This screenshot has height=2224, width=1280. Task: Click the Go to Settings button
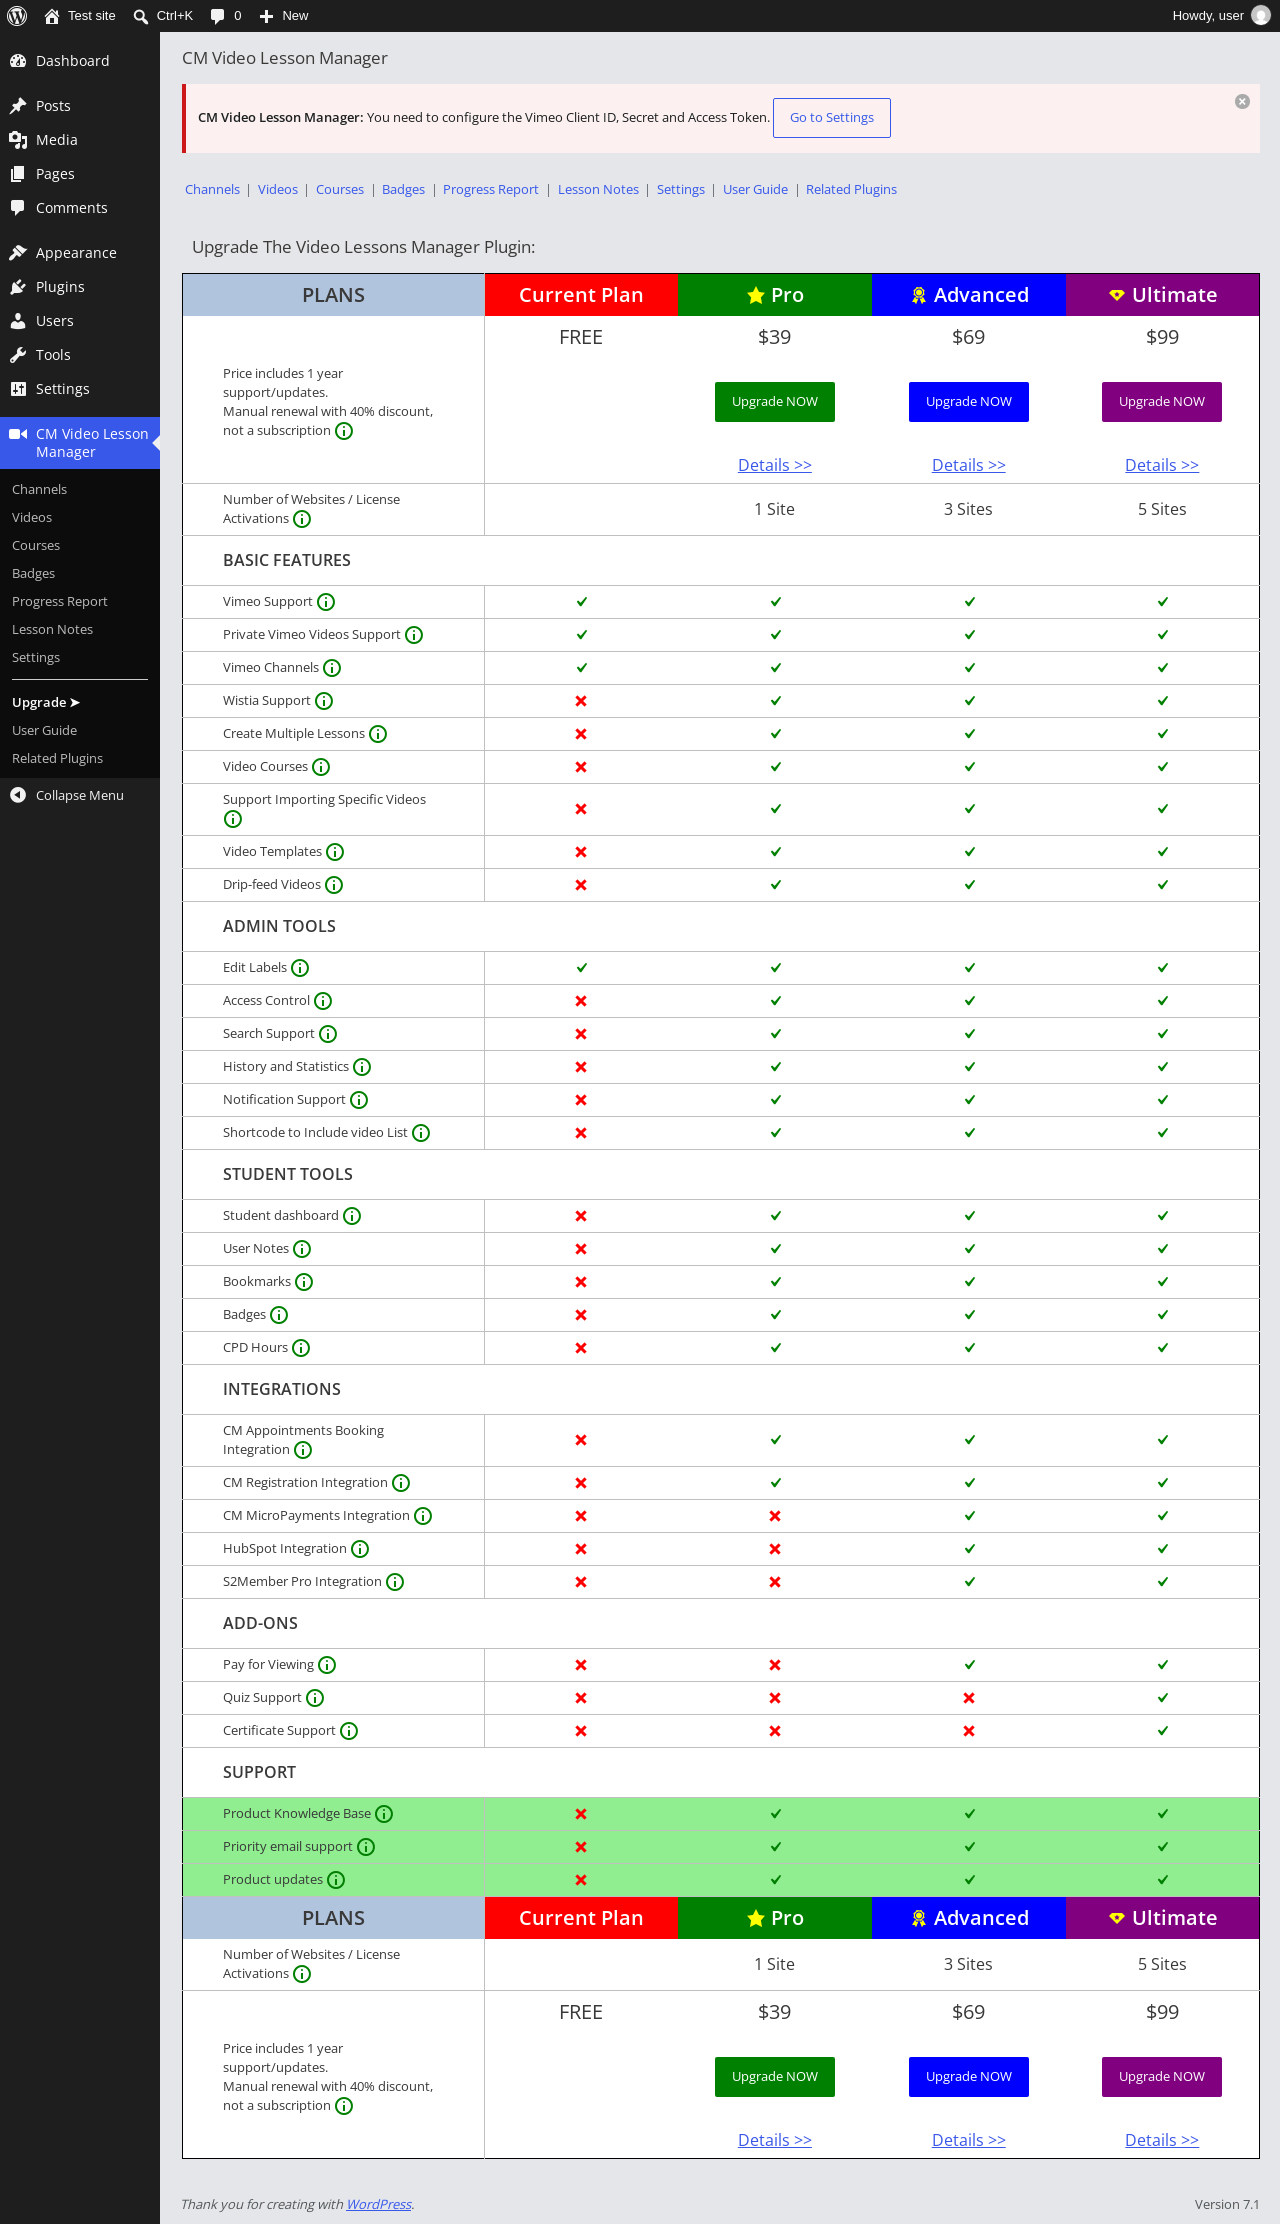pos(832,118)
